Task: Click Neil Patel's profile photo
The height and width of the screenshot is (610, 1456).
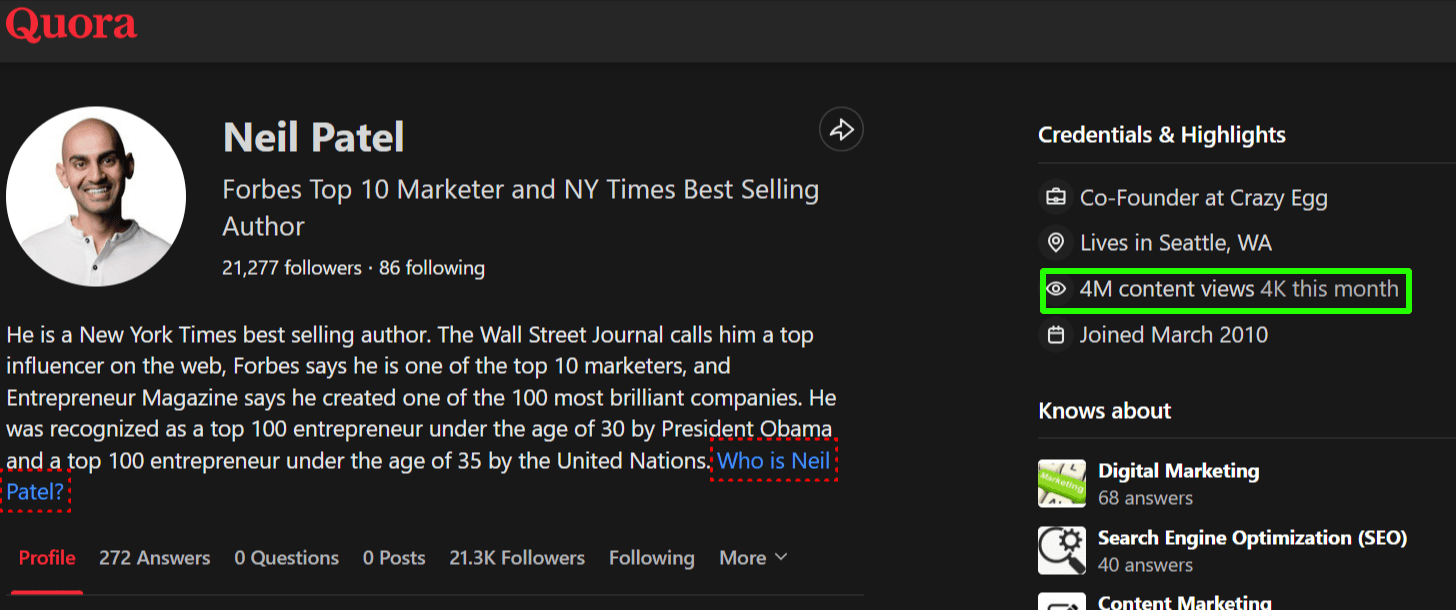Action: coord(95,197)
